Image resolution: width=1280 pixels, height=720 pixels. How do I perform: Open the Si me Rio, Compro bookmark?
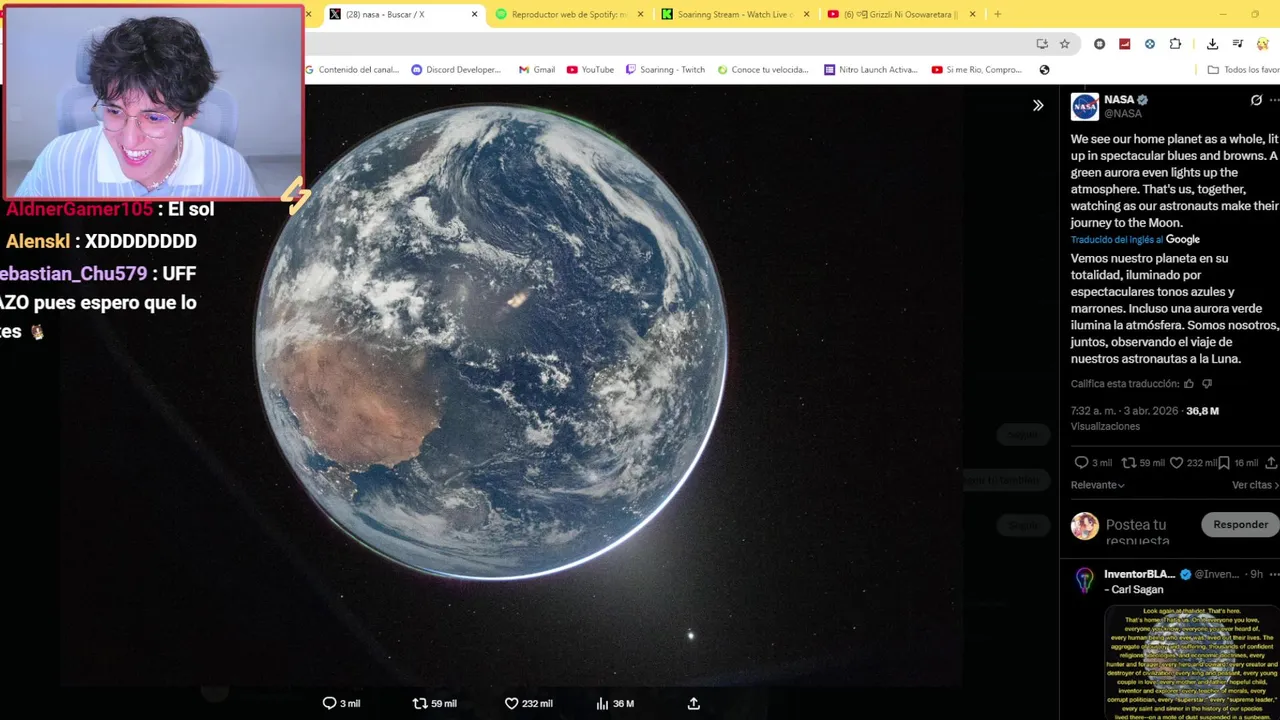coord(977,70)
